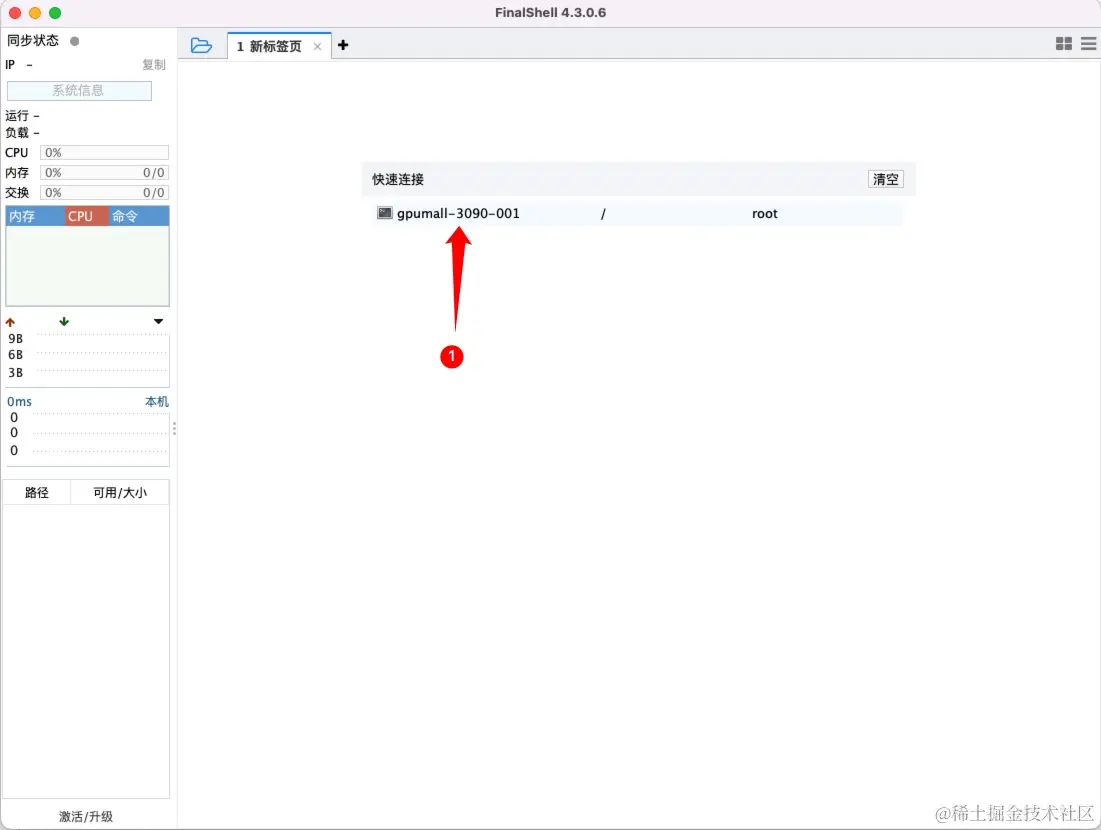Click the 快速连接 header label

coord(398,180)
